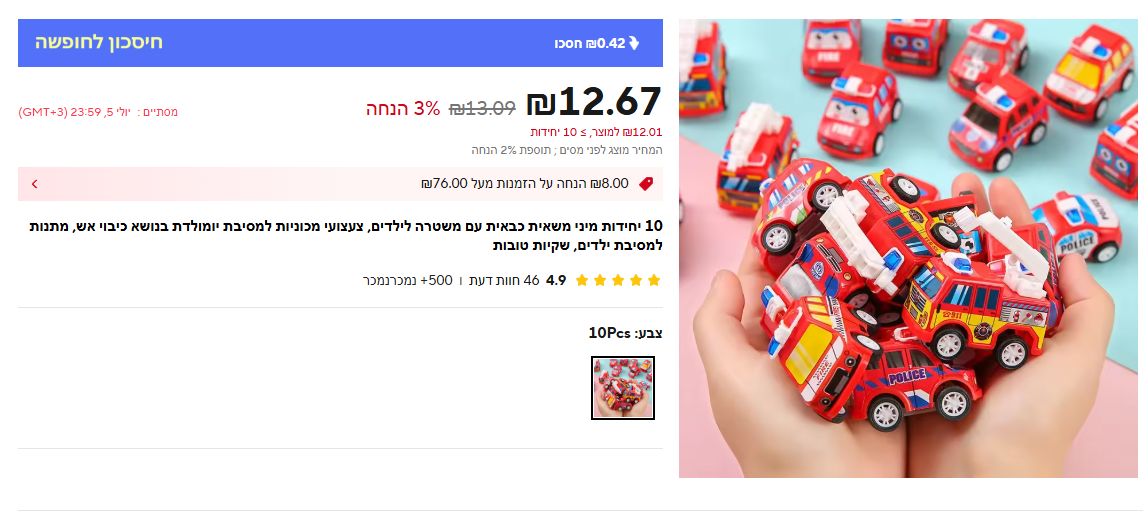Viewport: 1143px width, 514px height.
Task: Click the ₪12.67 current price
Action: [594, 101]
